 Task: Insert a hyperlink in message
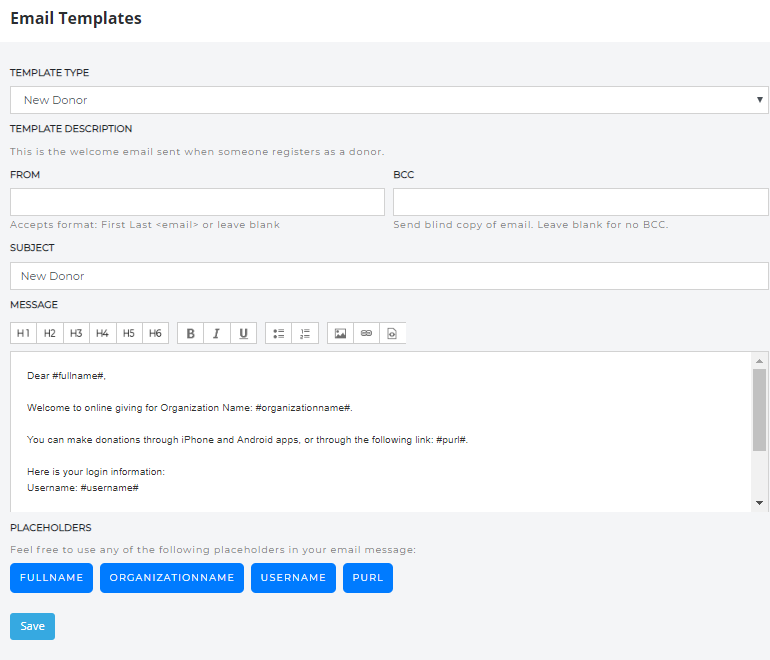point(366,333)
